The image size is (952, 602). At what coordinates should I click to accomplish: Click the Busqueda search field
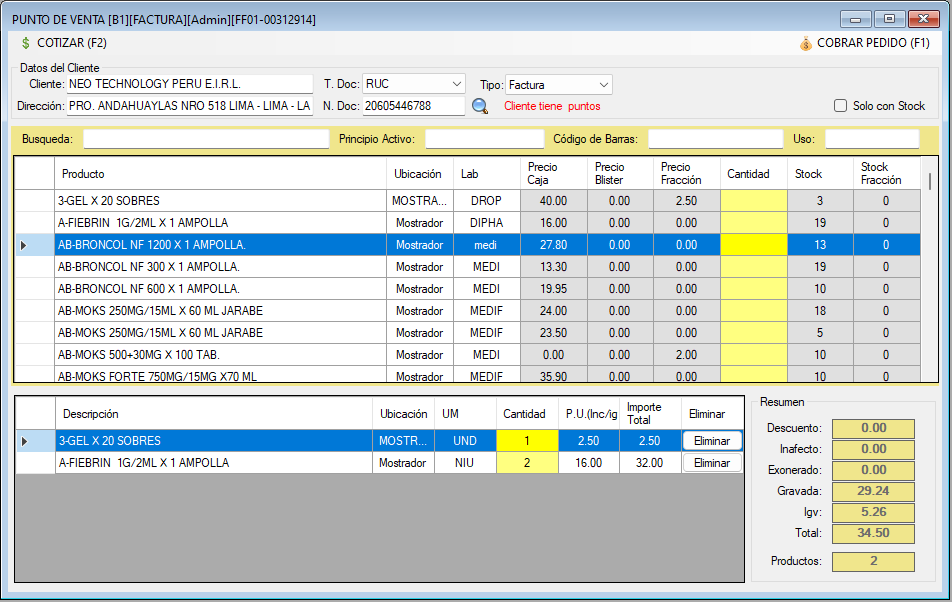206,139
